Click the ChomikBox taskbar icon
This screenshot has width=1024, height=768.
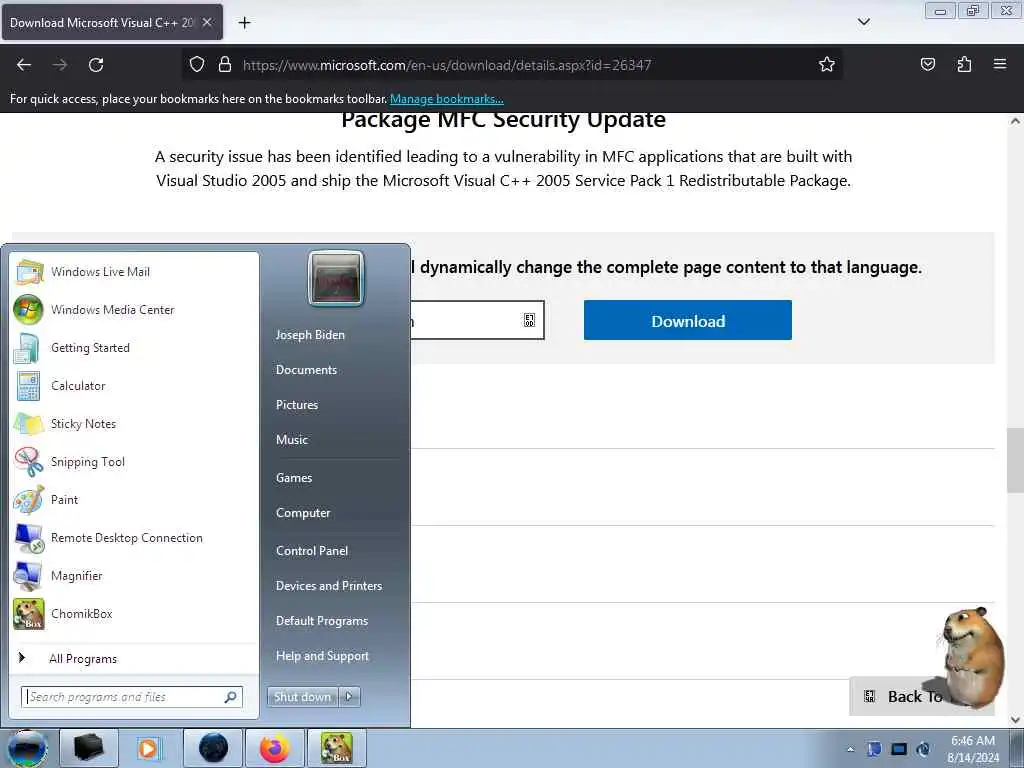[337, 748]
